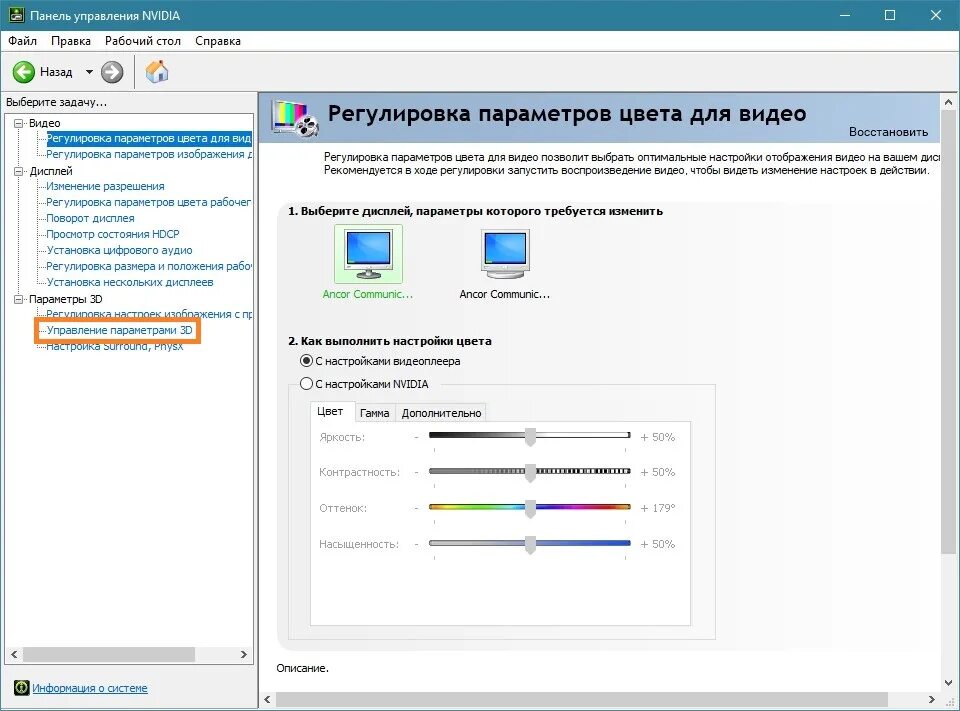Click the right arrow of the task pane scrollbar
Viewport: 960px width, 711px height.
[x=244, y=654]
